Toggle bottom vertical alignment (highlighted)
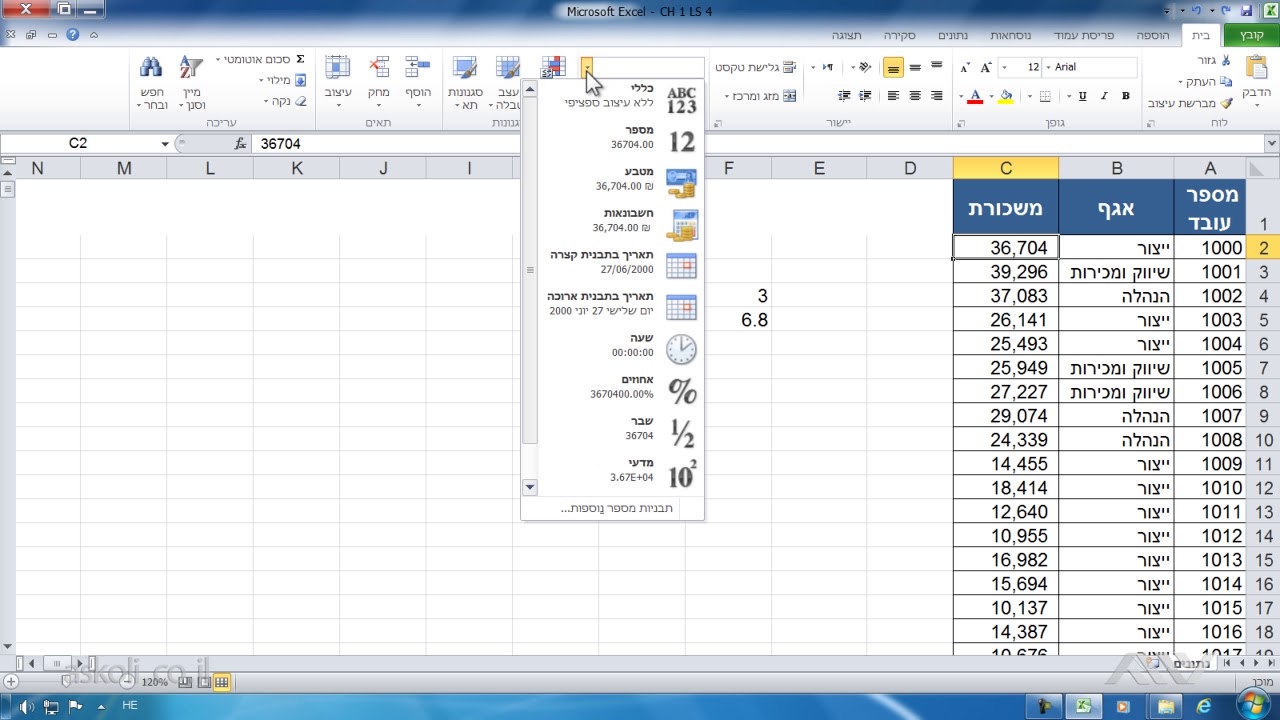 point(893,67)
